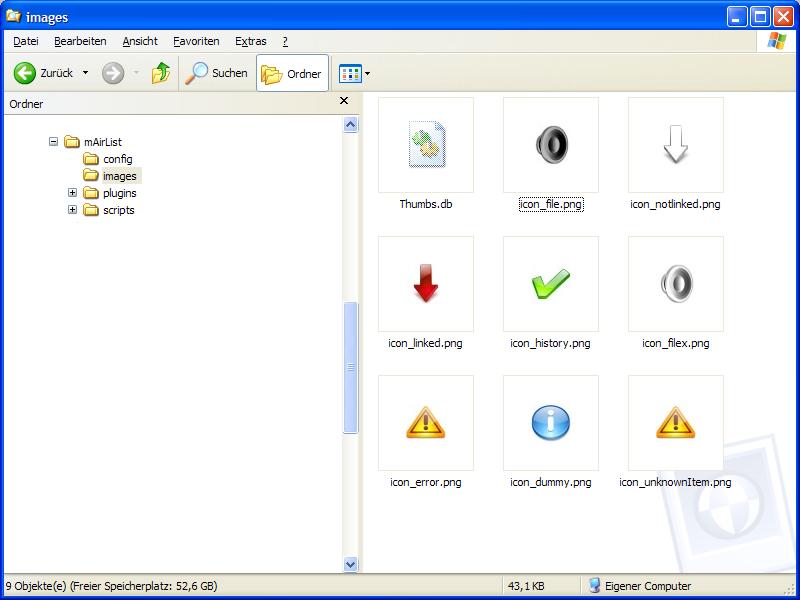Open the Extras menu
Image resolution: width=800 pixels, height=600 pixels.
[250, 41]
